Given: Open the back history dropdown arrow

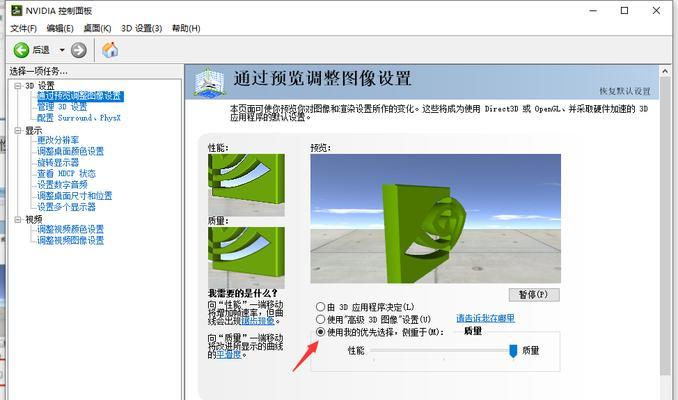Looking at the screenshot, I should point(62,50).
